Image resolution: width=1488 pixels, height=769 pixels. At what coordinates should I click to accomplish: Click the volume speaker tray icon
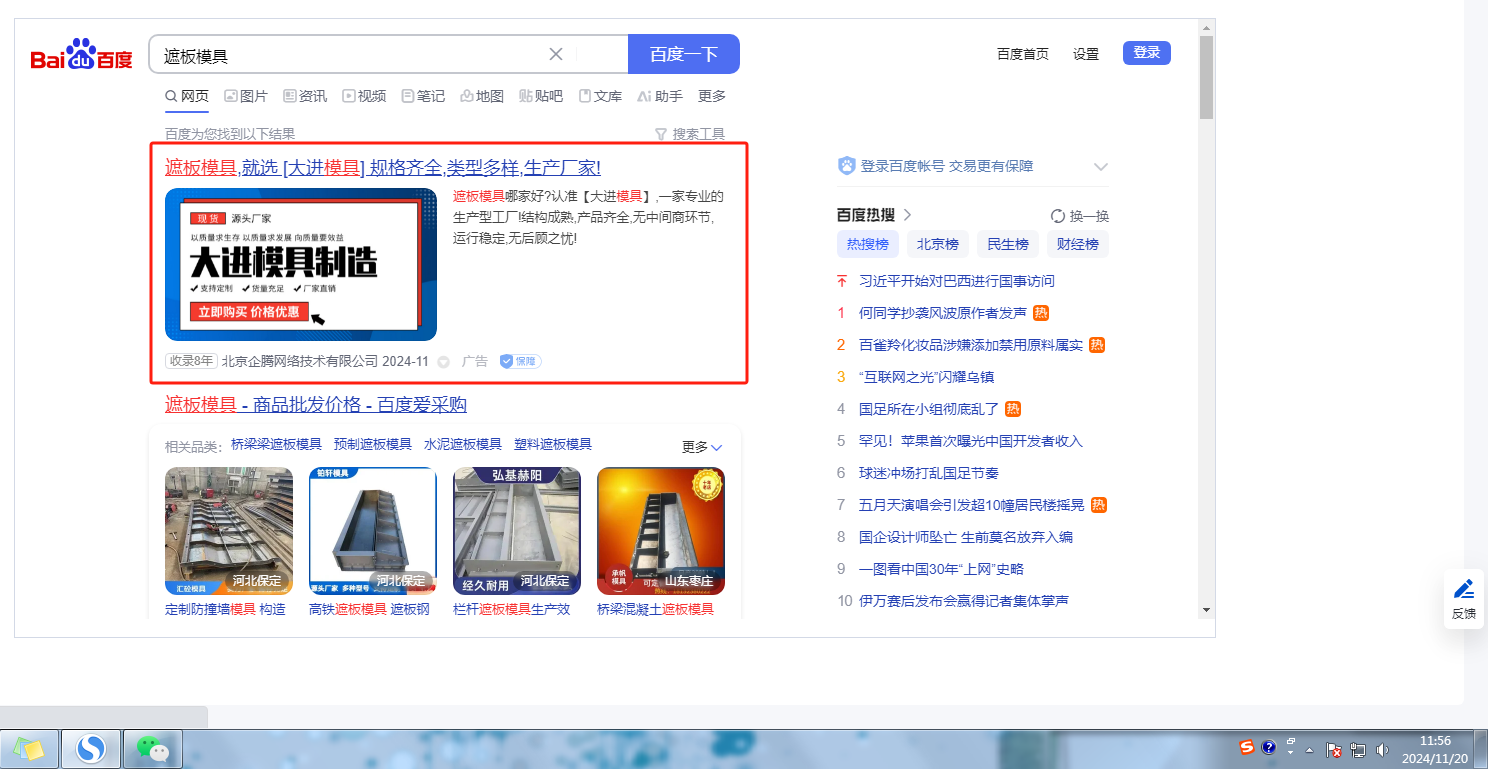(x=1383, y=749)
